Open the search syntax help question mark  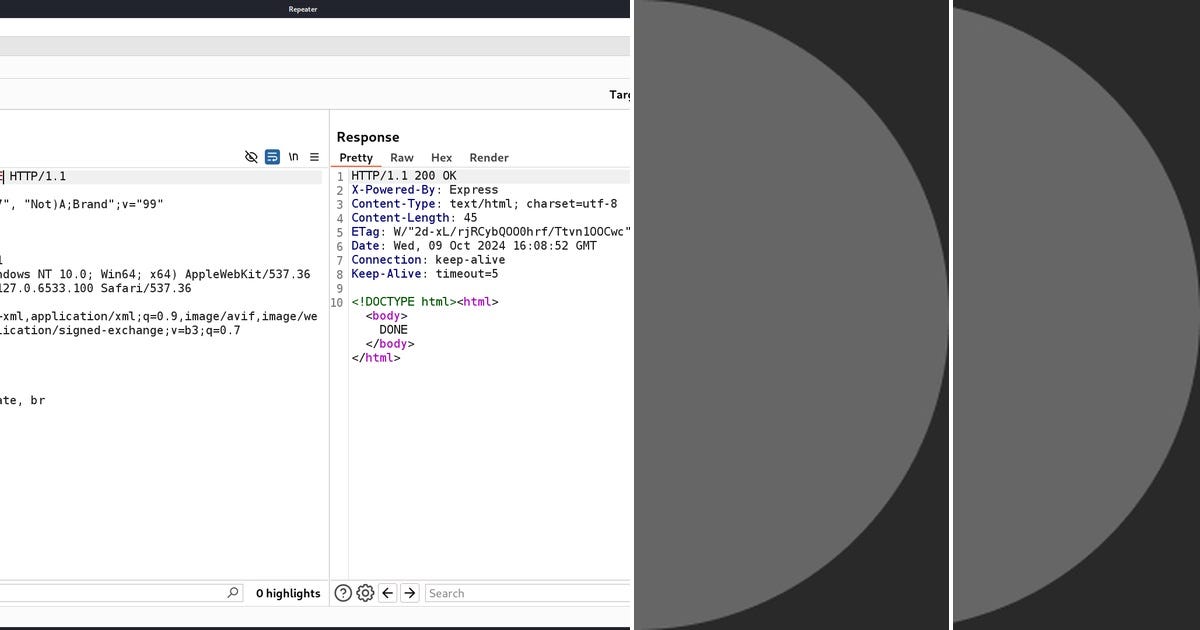[343, 593]
